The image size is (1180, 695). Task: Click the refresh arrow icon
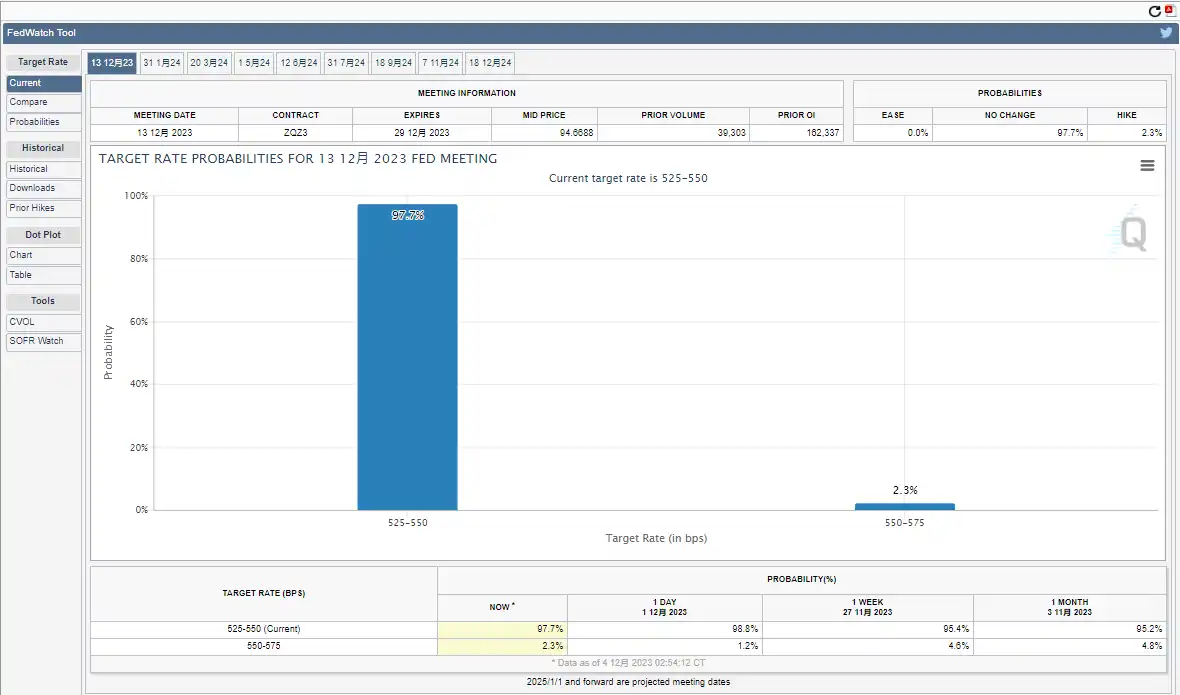(x=1155, y=11)
